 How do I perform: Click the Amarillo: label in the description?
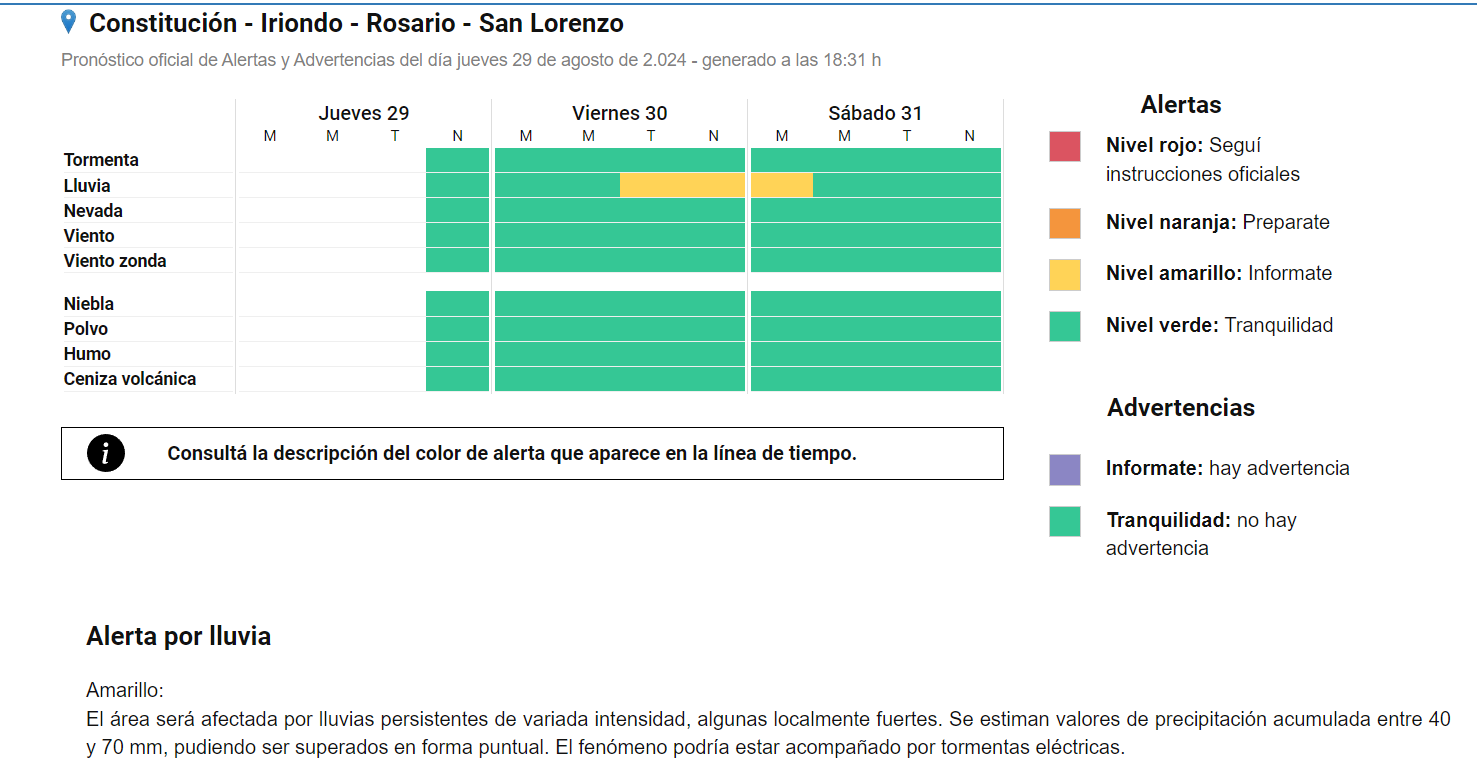click(125, 691)
